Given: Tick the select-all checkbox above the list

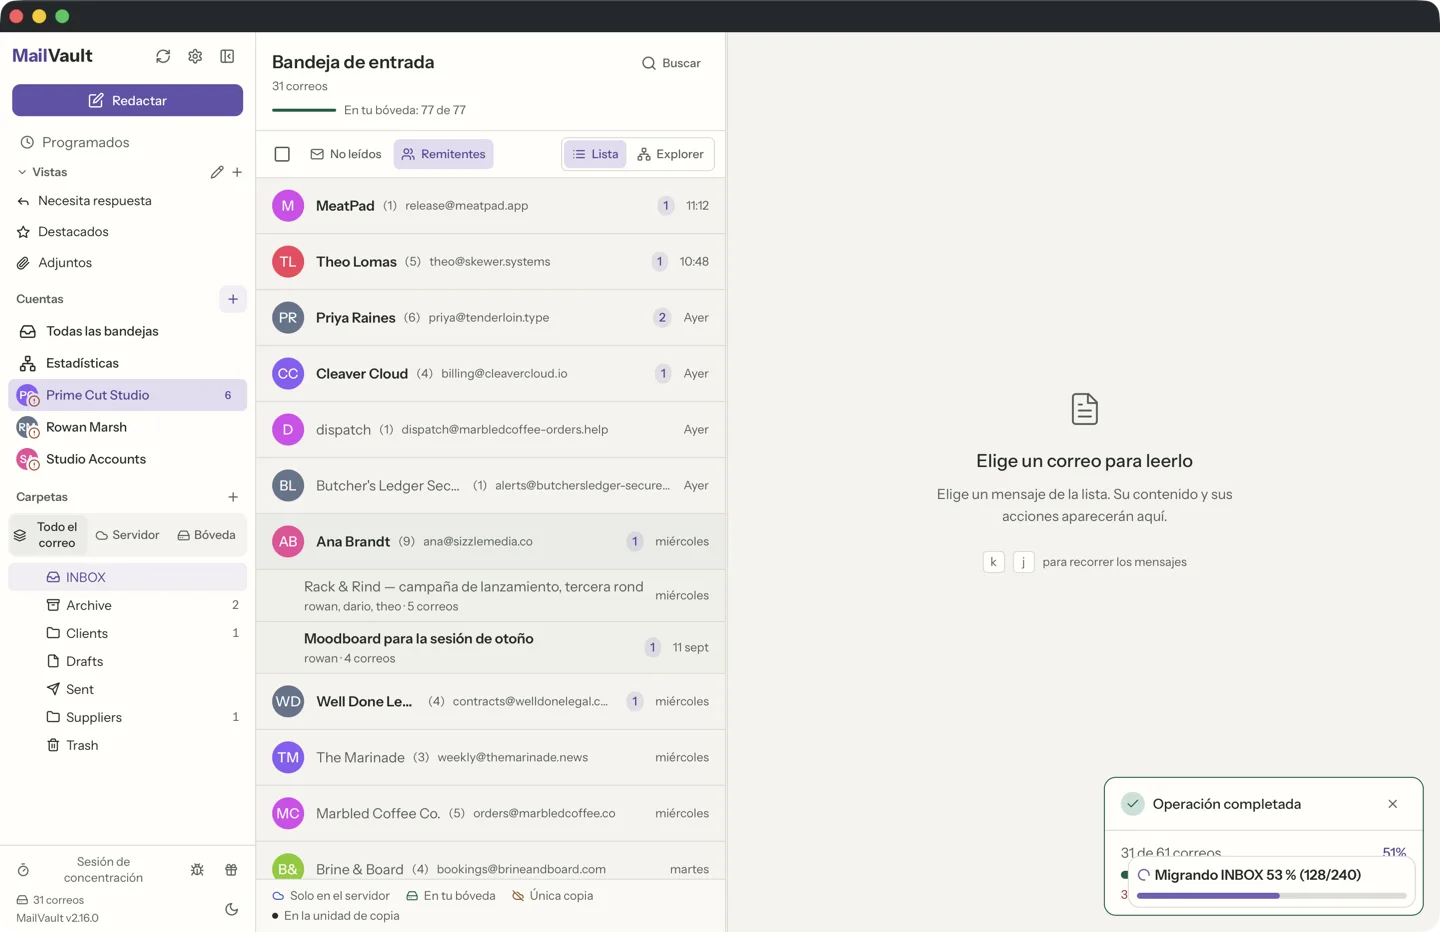Looking at the screenshot, I should tap(282, 154).
